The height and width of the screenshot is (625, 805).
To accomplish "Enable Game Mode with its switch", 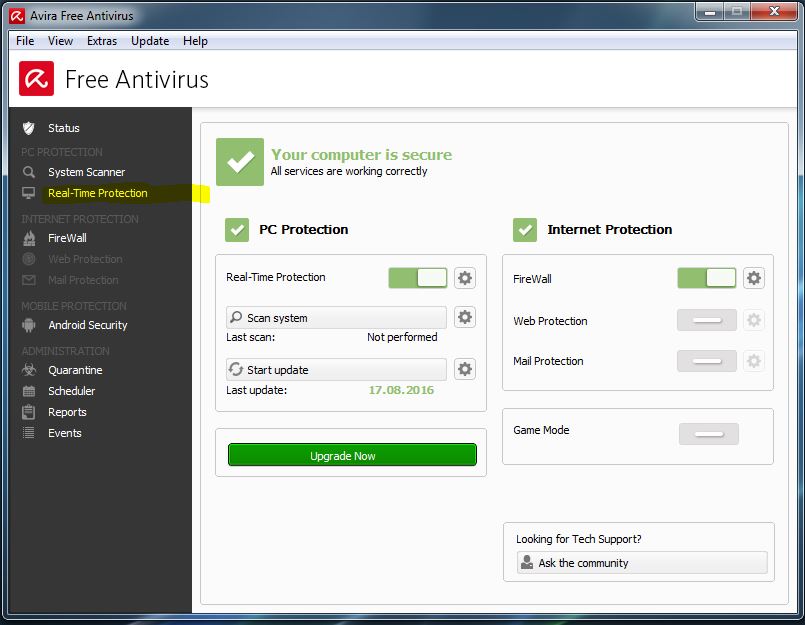I will point(708,434).
